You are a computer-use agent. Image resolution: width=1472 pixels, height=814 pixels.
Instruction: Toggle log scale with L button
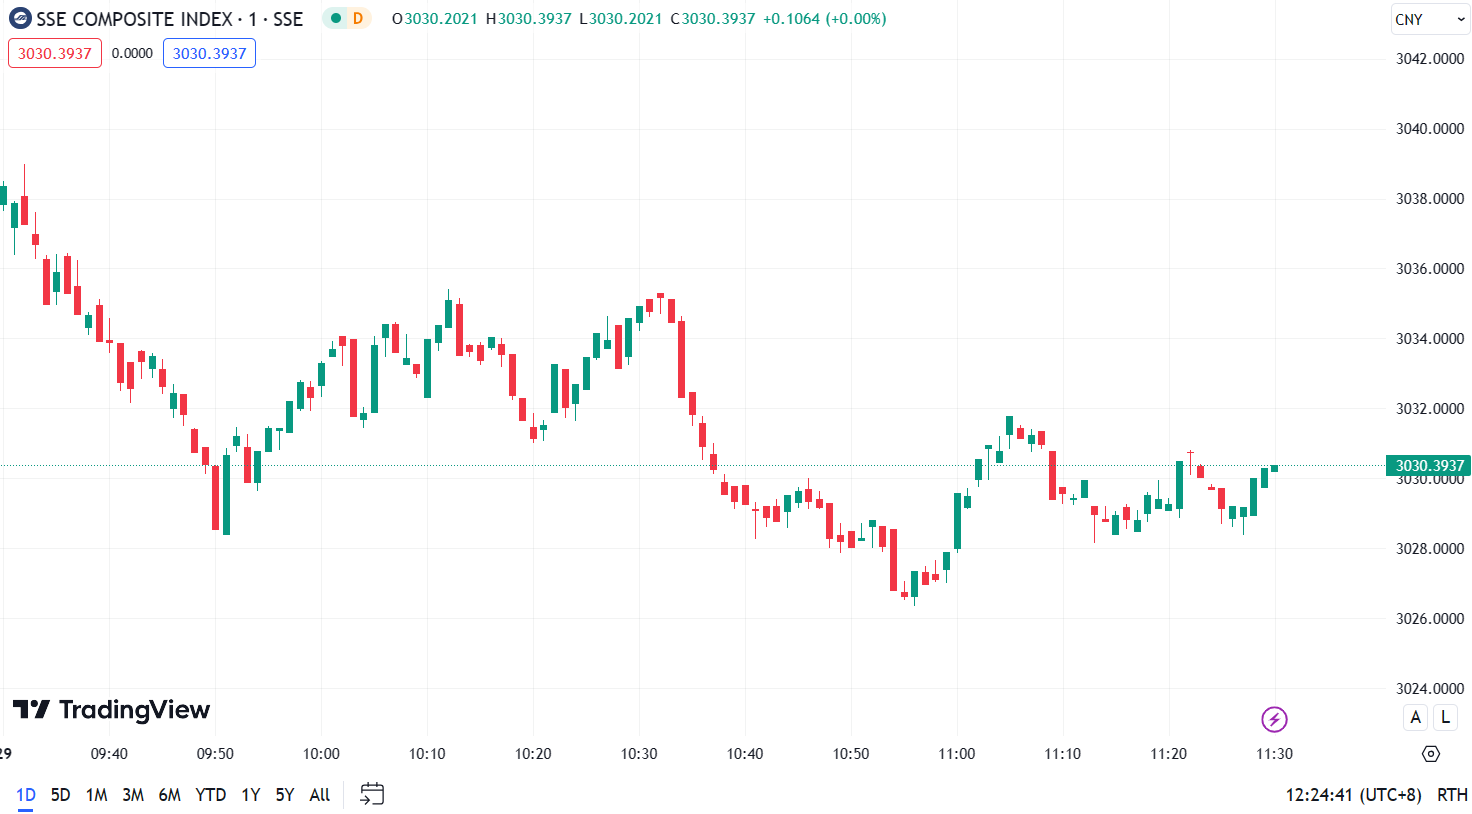click(1445, 717)
